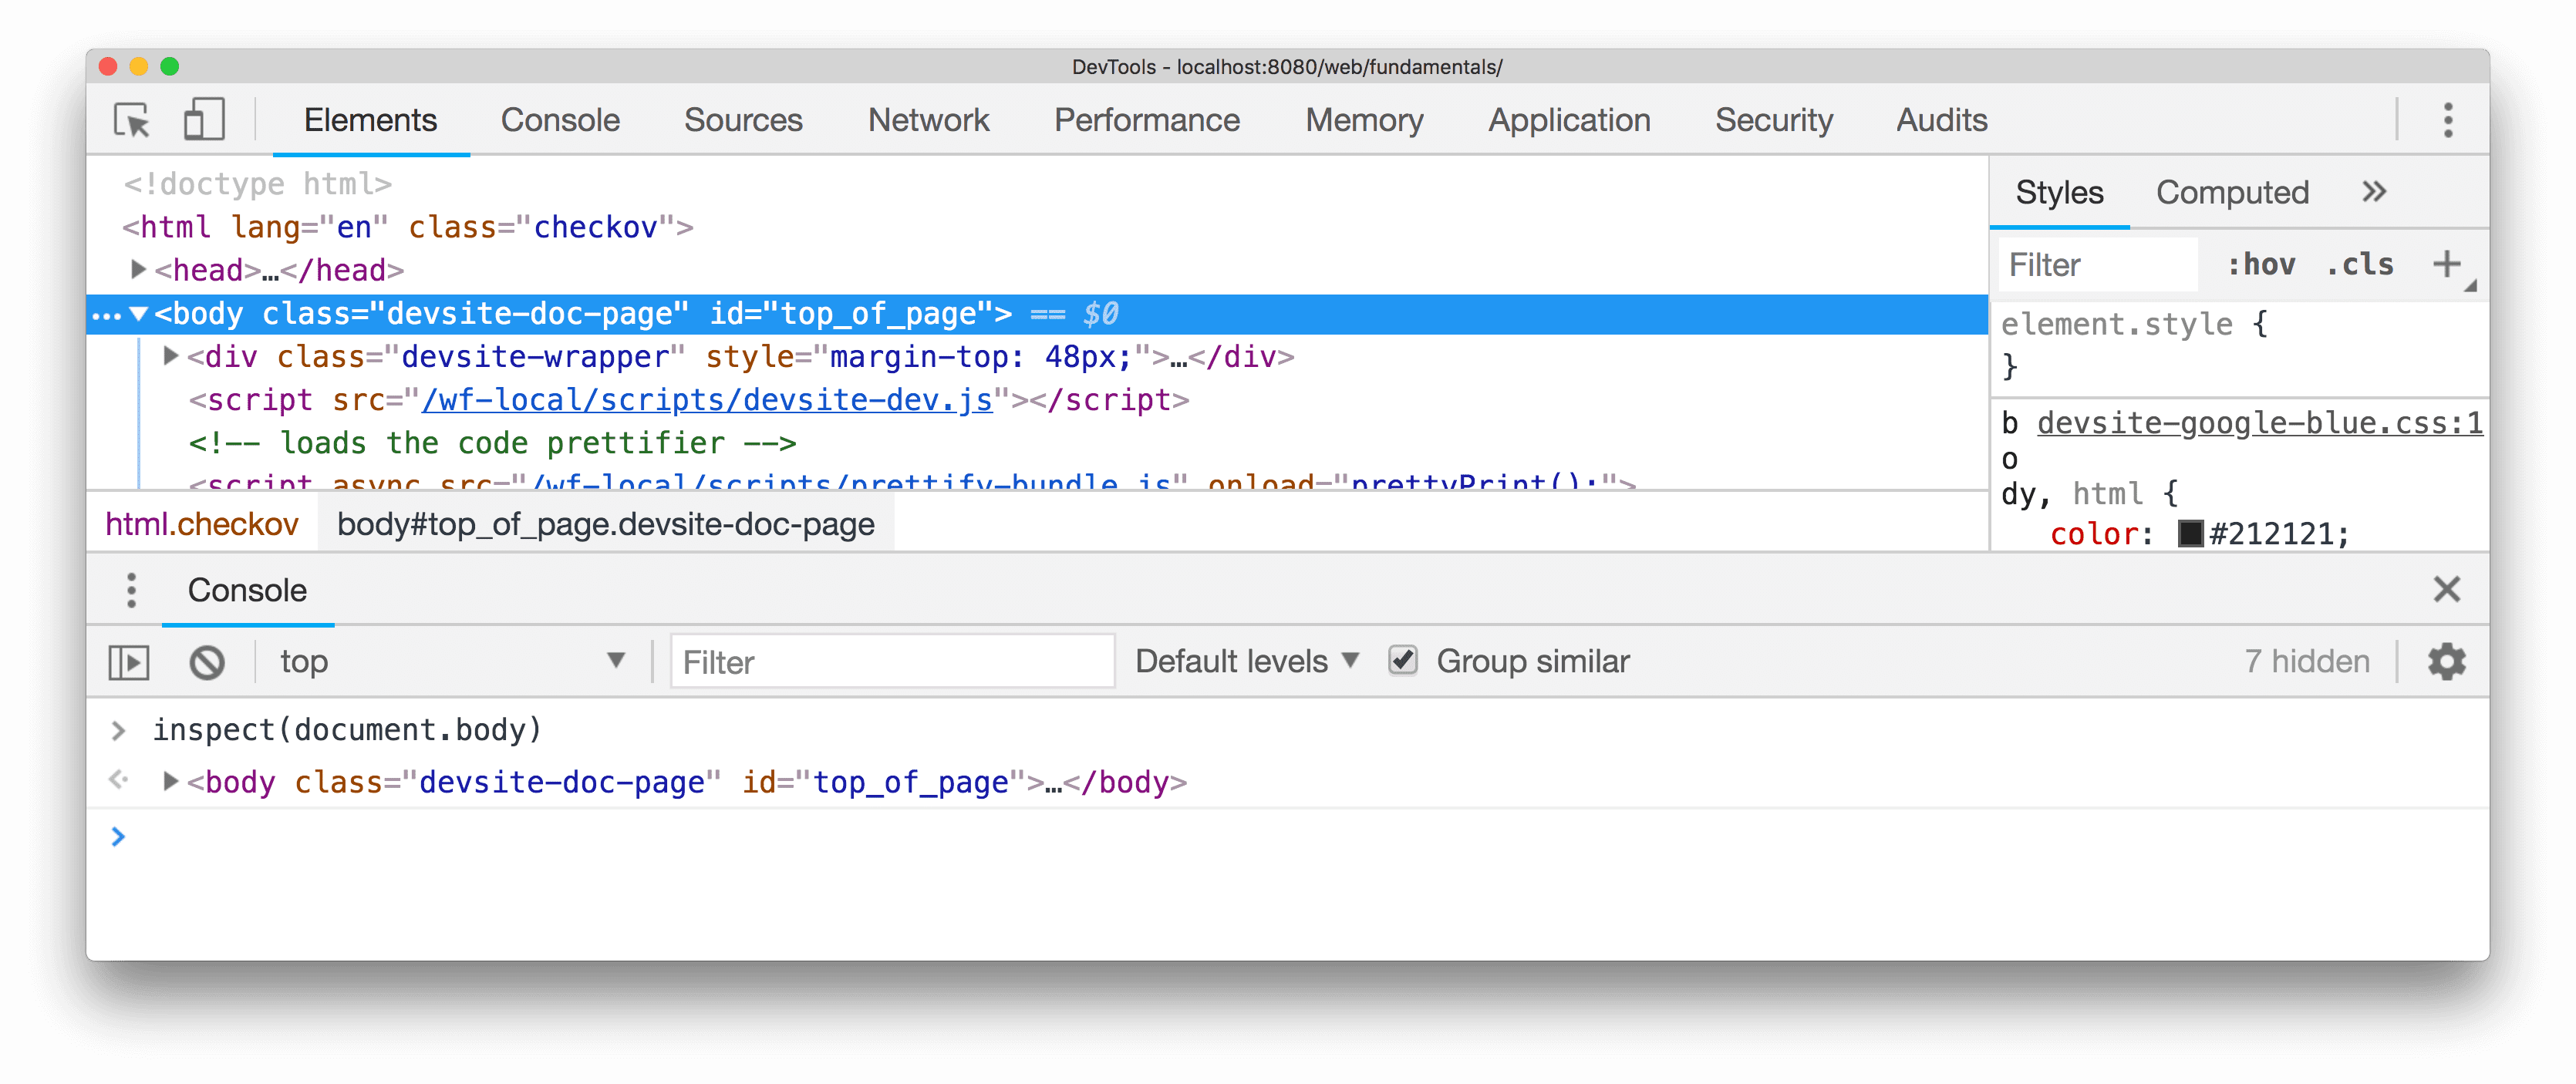Click the inspect element cursor icon
This screenshot has width=2576, height=1084.
[131, 118]
